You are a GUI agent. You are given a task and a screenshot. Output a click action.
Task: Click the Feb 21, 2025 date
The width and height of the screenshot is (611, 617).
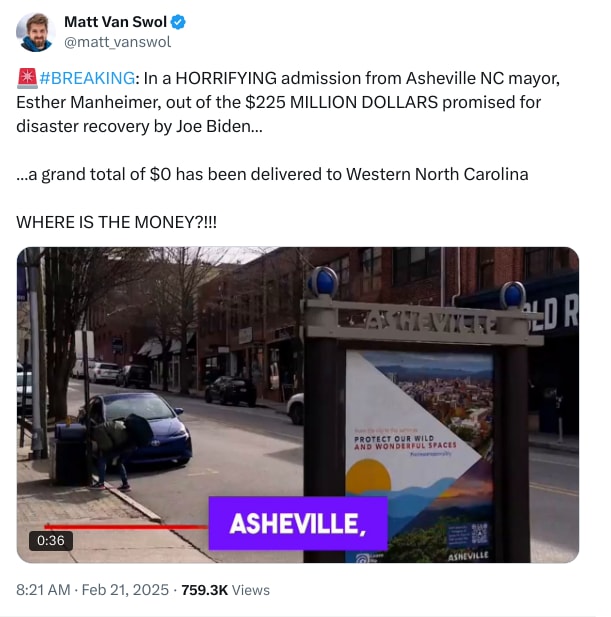pos(125,590)
